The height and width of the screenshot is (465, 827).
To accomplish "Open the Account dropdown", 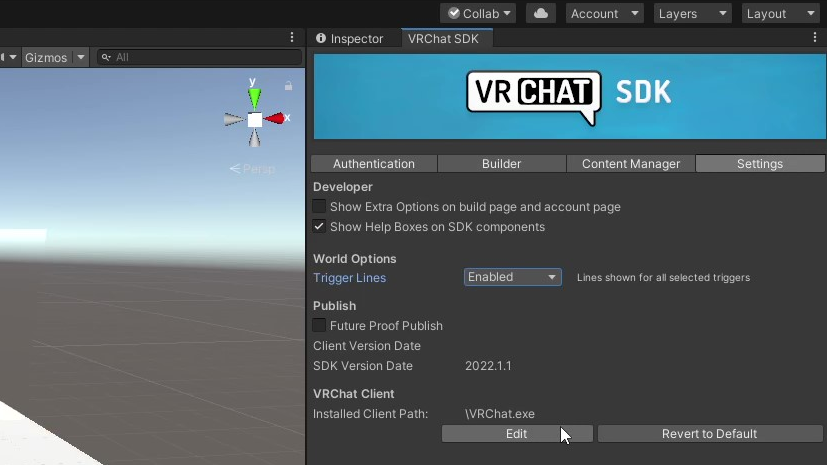I will tap(604, 13).
